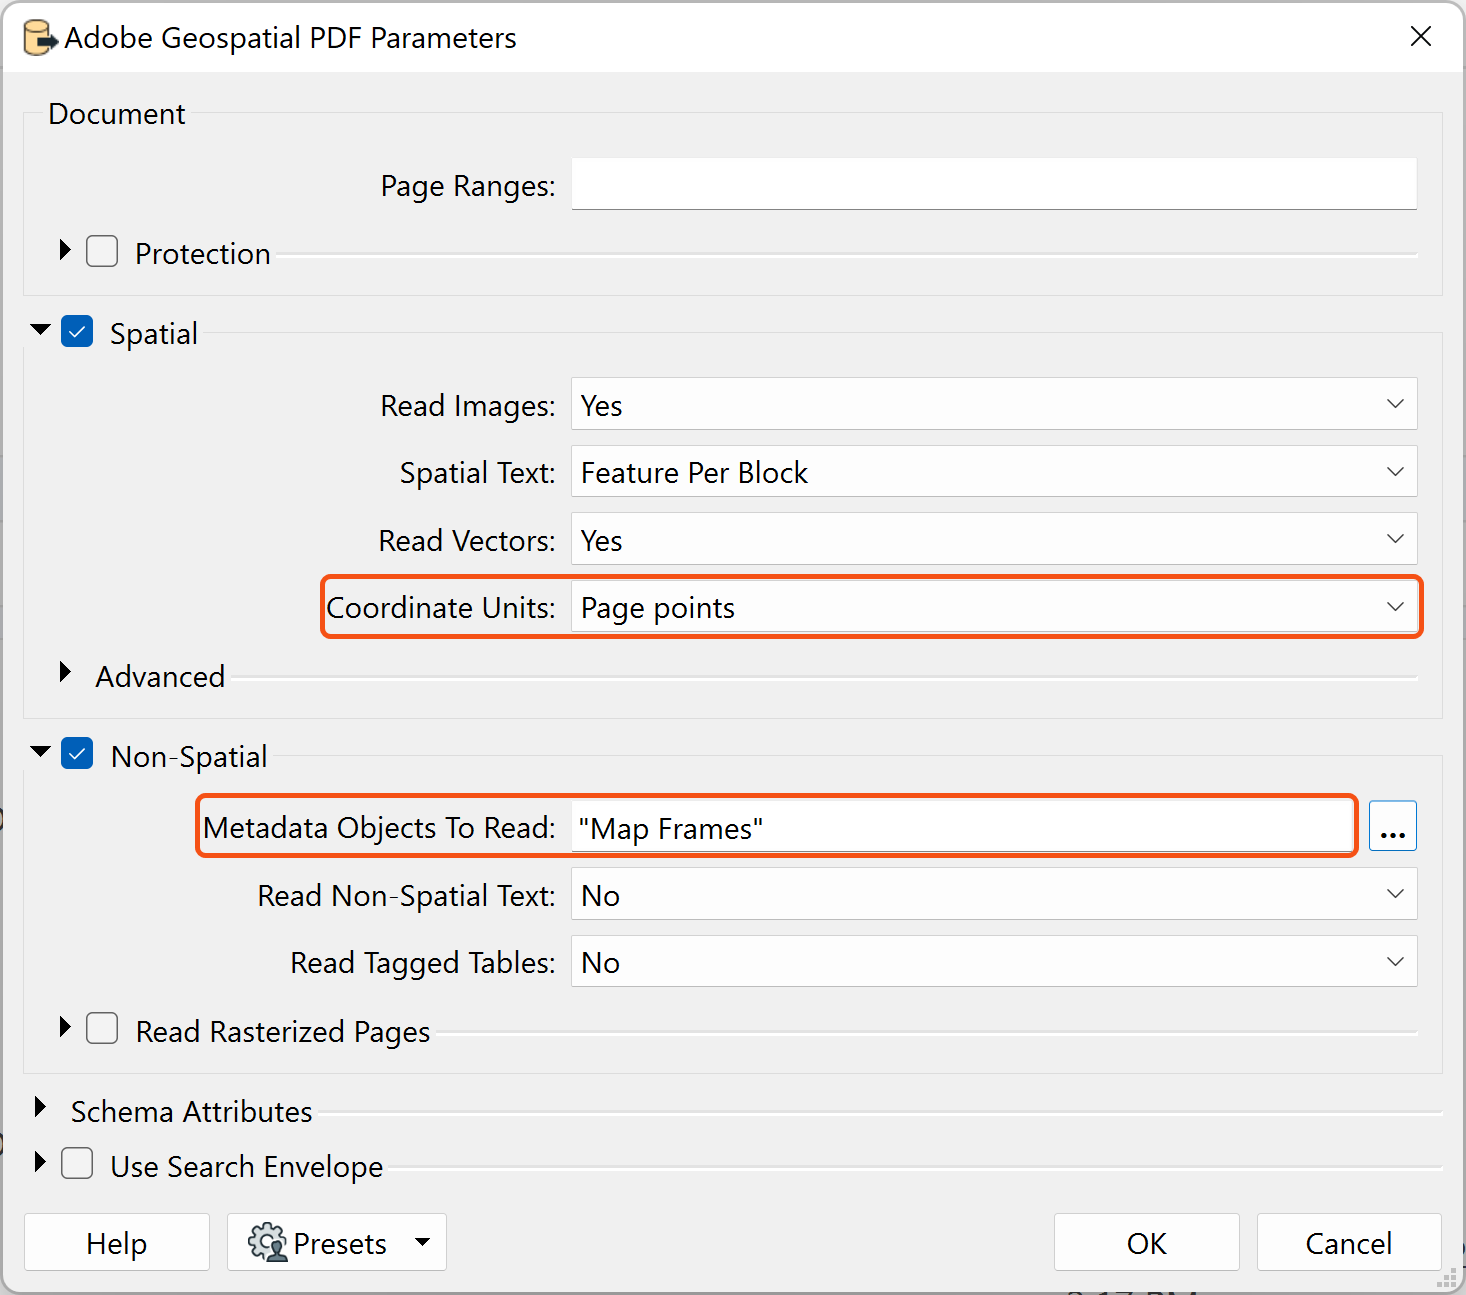Click the "Coordinate Units:" label
1466x1295 pixels.
(441, 608)
